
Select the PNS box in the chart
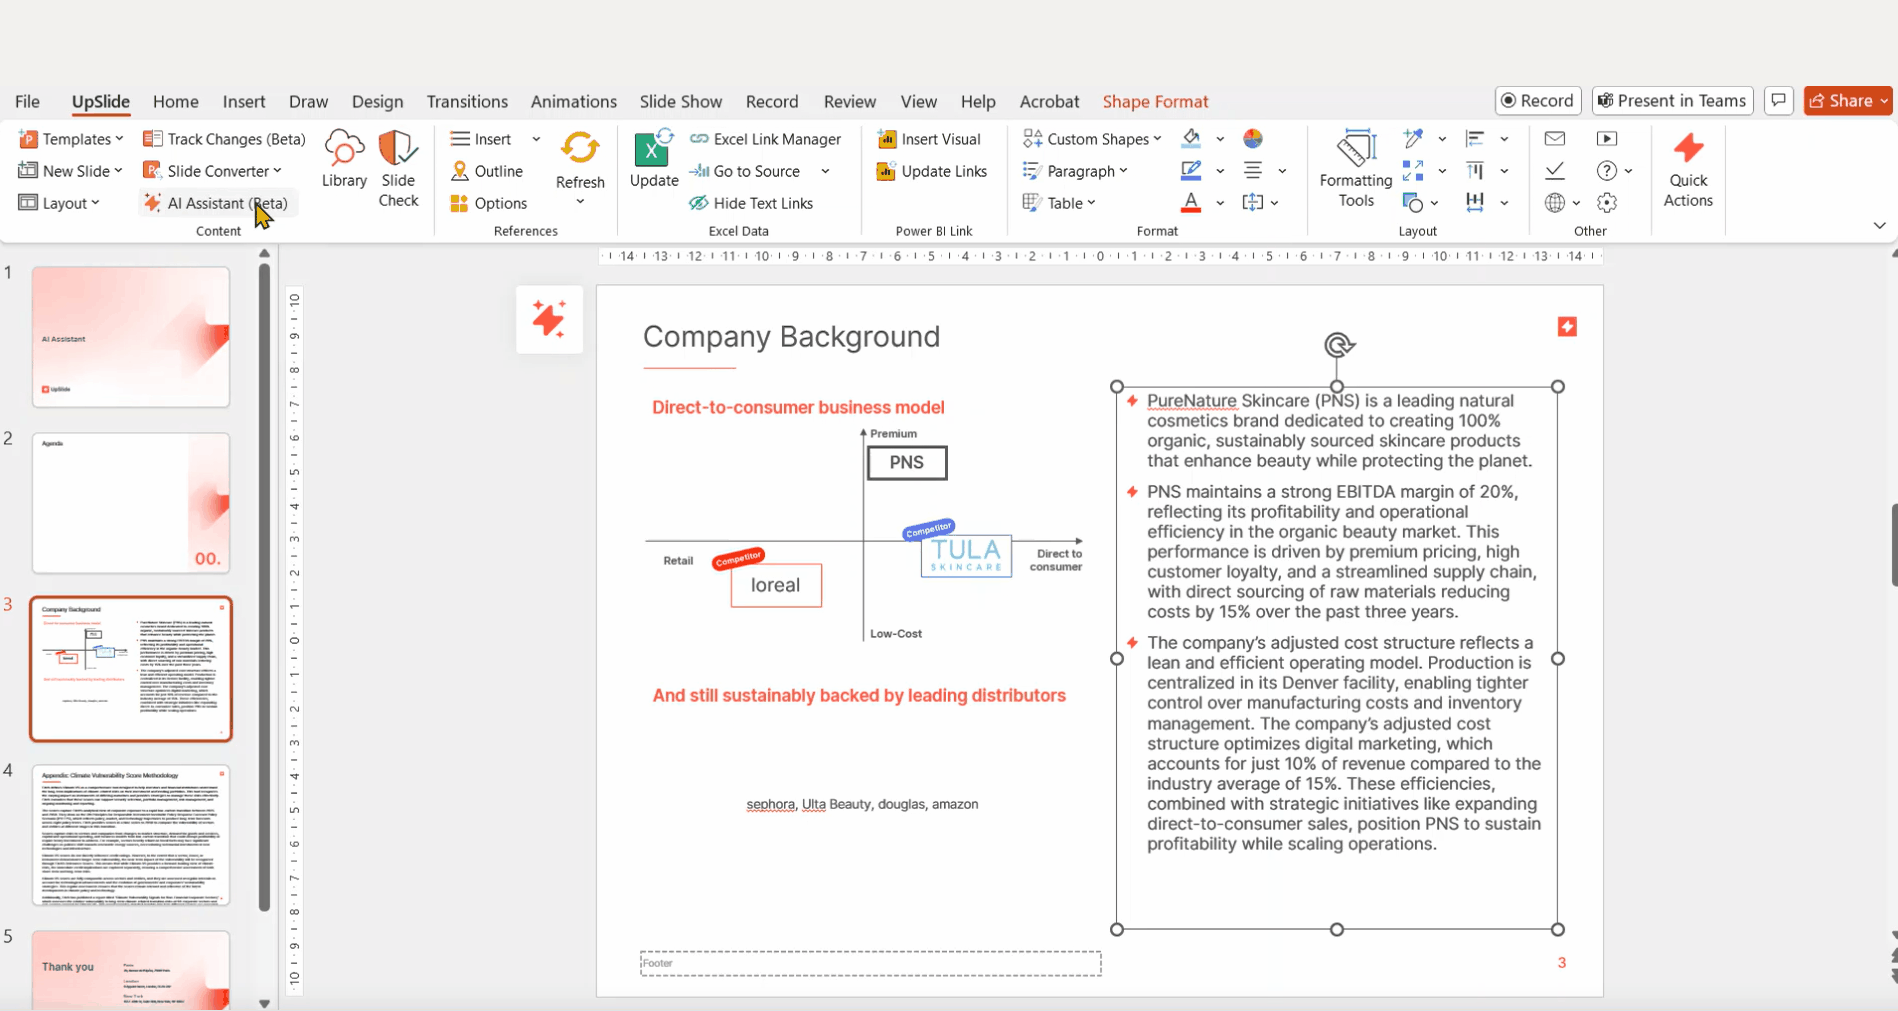(907, 462)
